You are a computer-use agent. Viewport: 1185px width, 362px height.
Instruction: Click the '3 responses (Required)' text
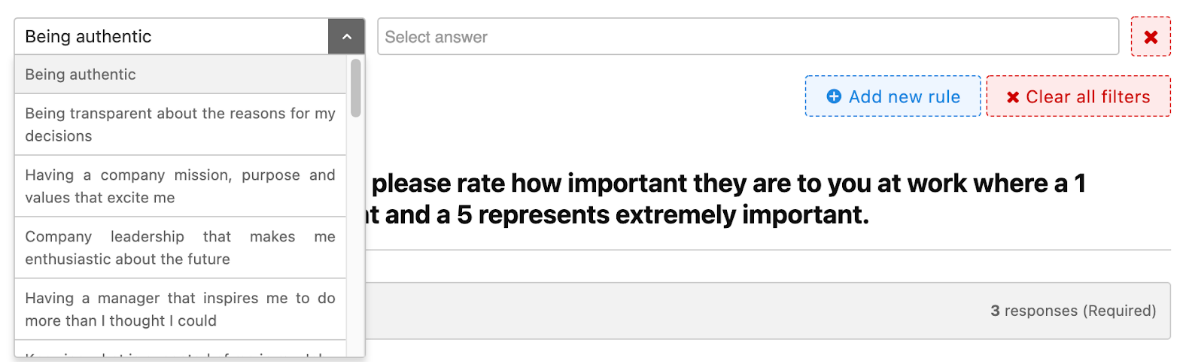(x=1073, y=311)
